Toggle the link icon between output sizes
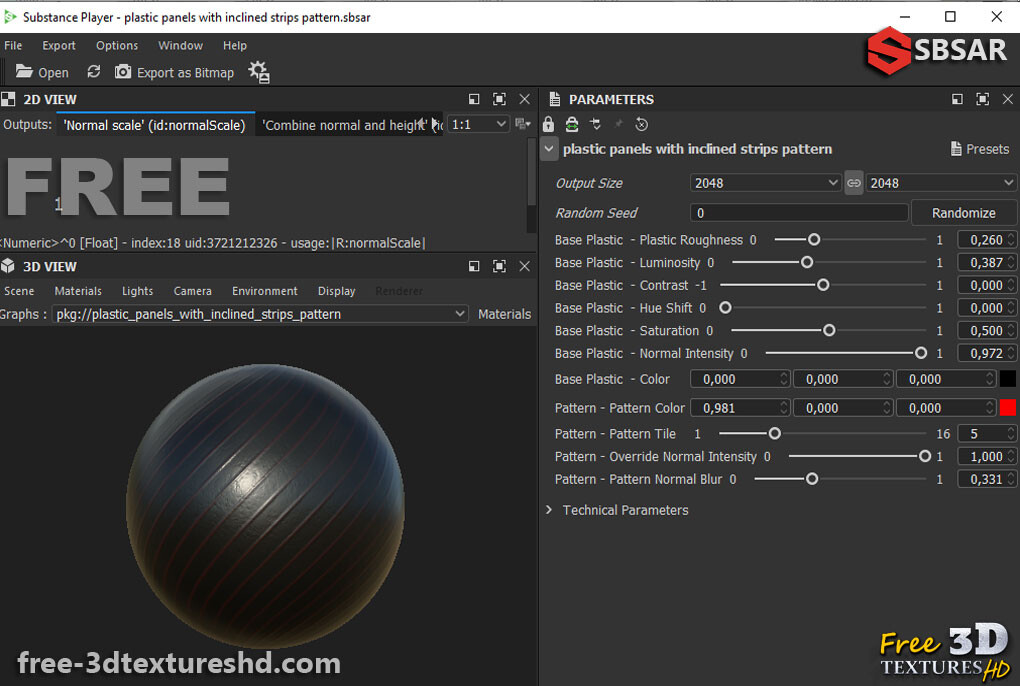This screenshot has height=686, width=1020. (x=853, y=182)
